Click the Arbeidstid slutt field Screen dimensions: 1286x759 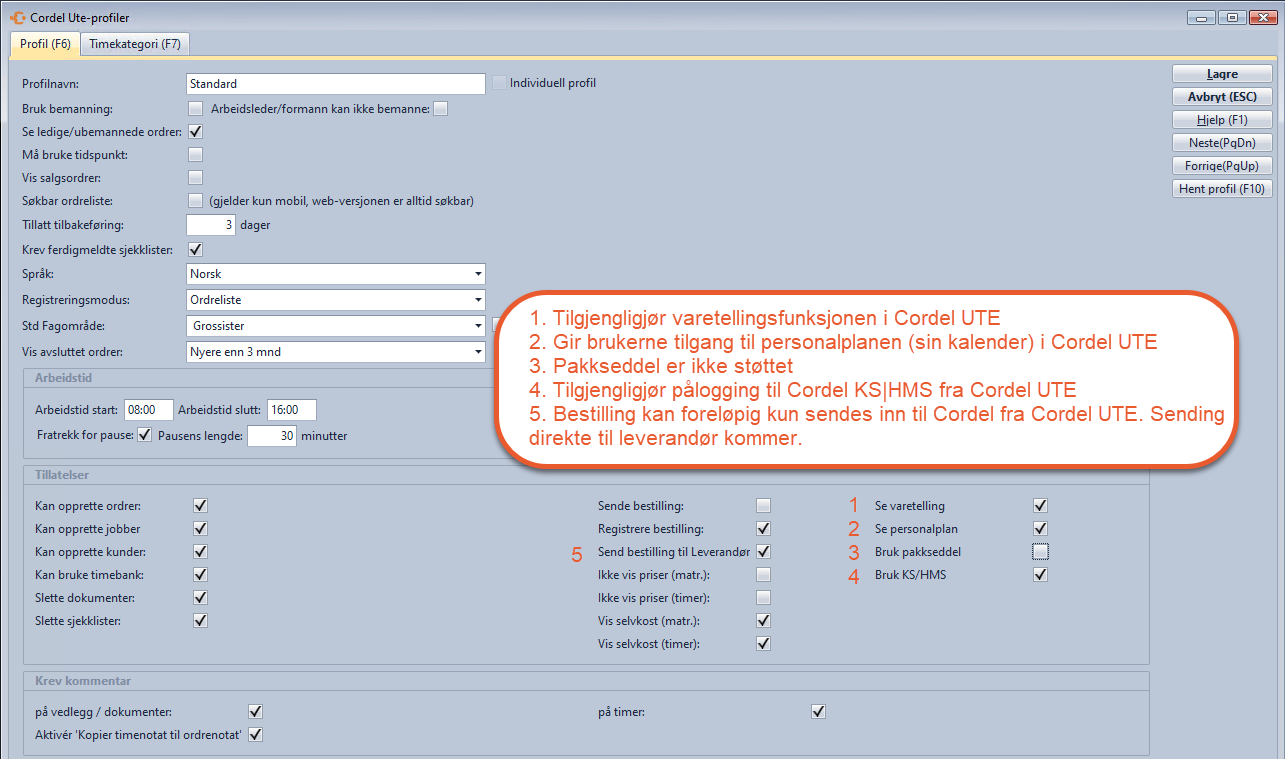point(292,409)
